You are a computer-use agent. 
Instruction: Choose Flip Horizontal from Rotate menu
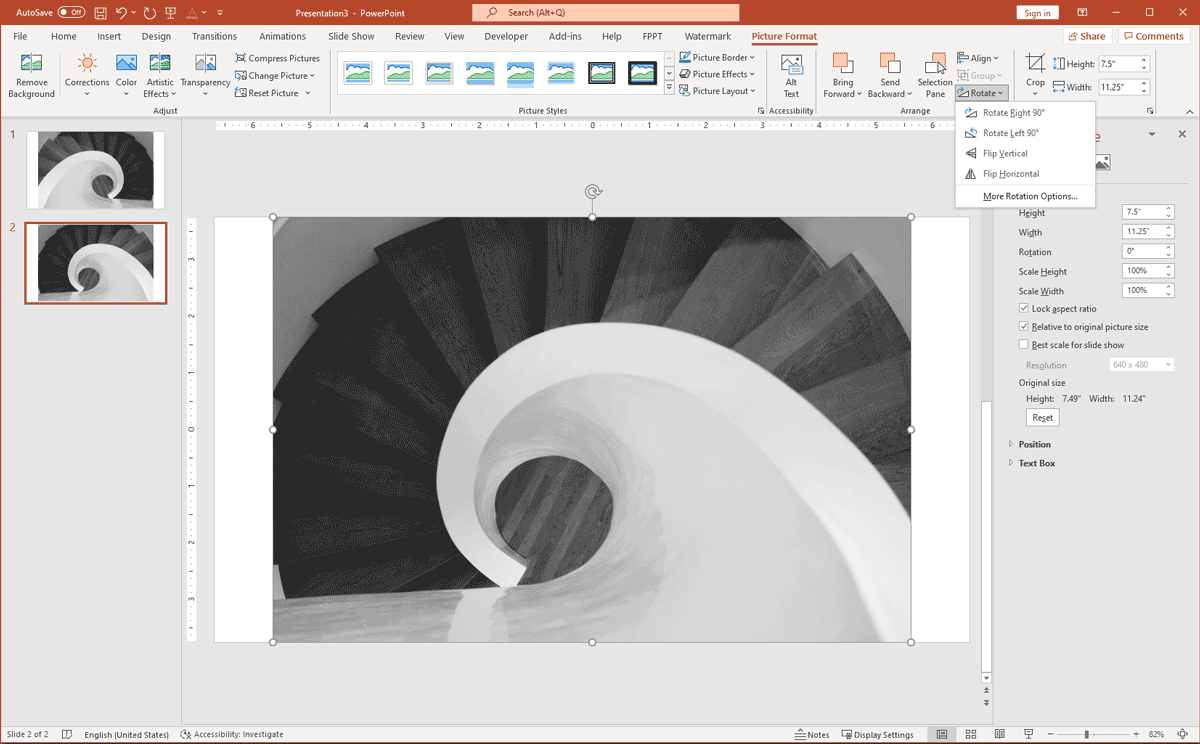pyautogui.click(x=1010, y=174)
